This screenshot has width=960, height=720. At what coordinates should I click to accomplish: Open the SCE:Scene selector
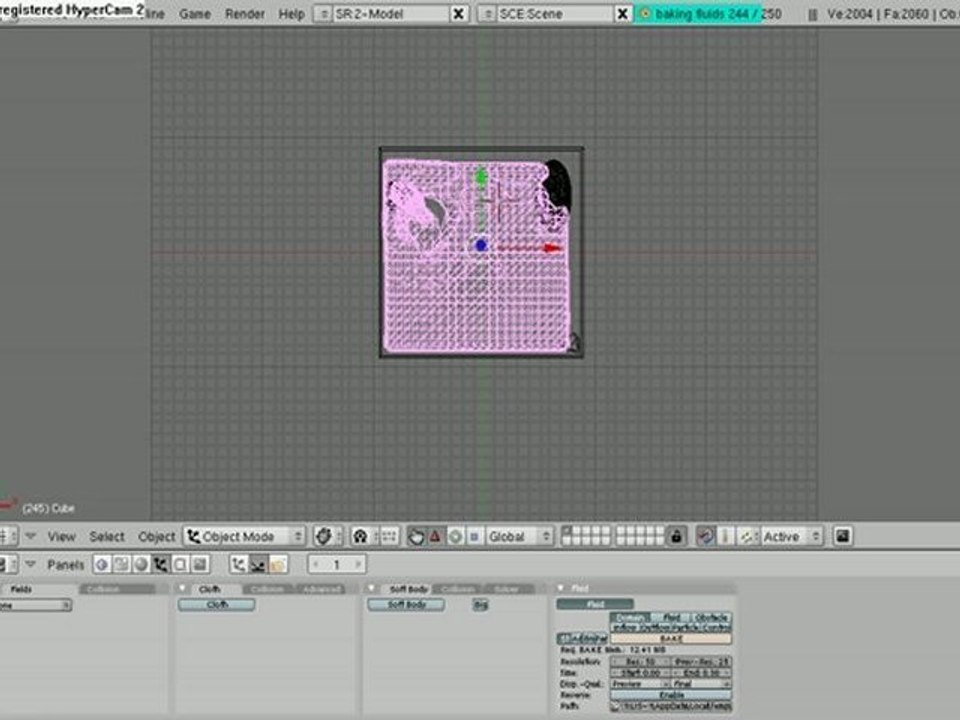(487, 13)
